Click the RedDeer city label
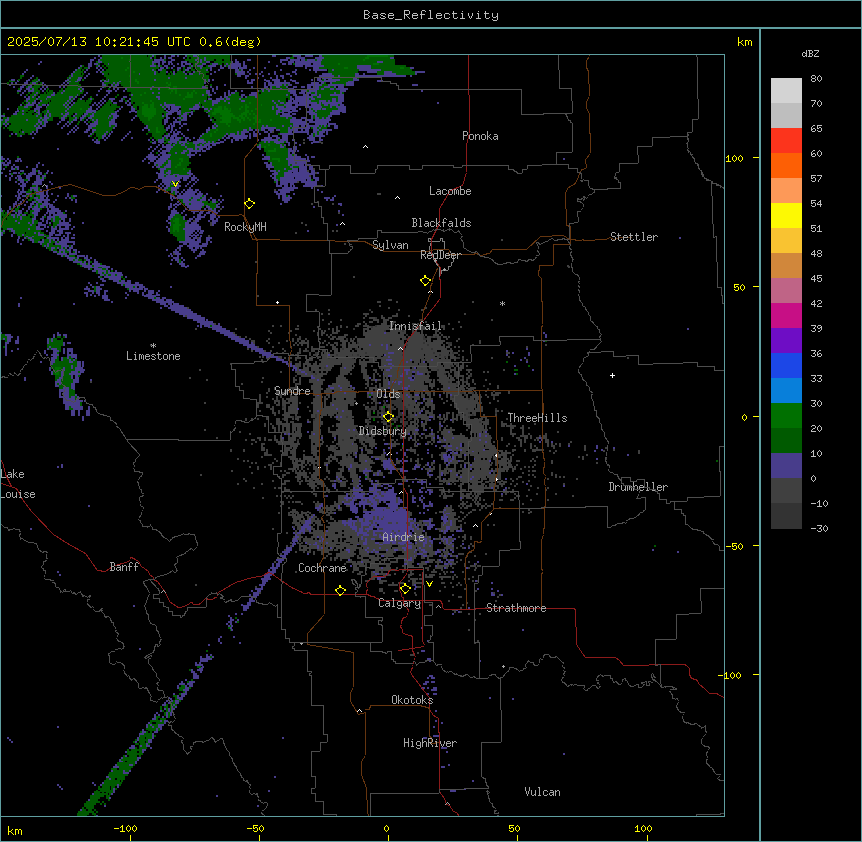This screenshot has height=842, width=862. pos(440,255)
